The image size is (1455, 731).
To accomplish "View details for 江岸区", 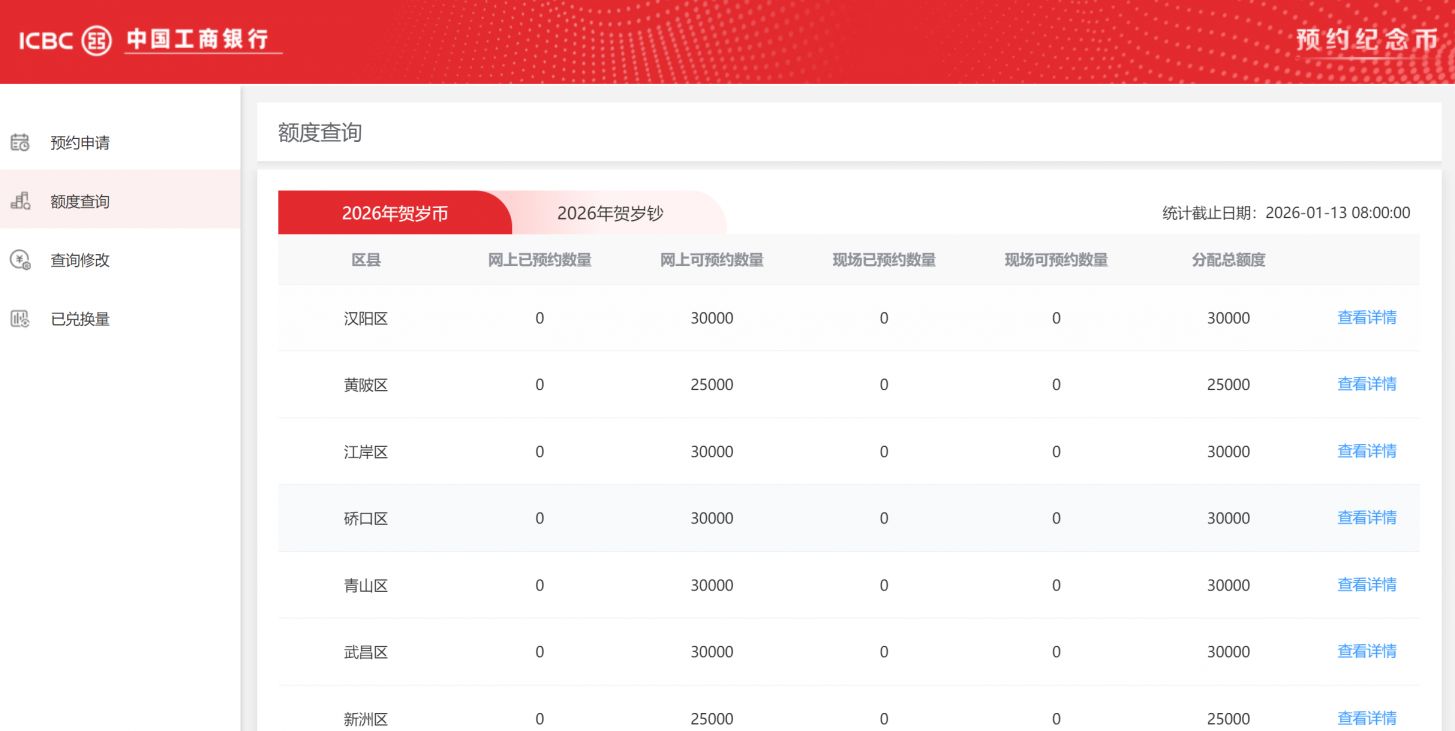I will [1367, 451].
